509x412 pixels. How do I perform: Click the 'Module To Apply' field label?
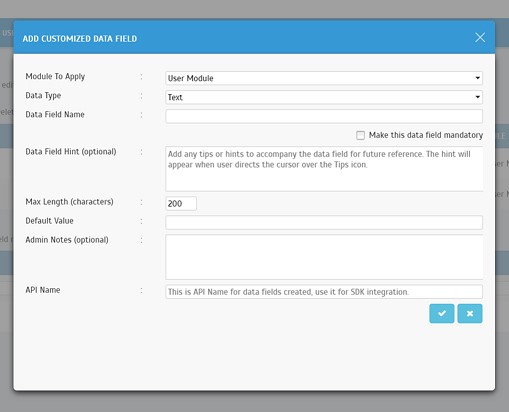(x=55, y=77)
